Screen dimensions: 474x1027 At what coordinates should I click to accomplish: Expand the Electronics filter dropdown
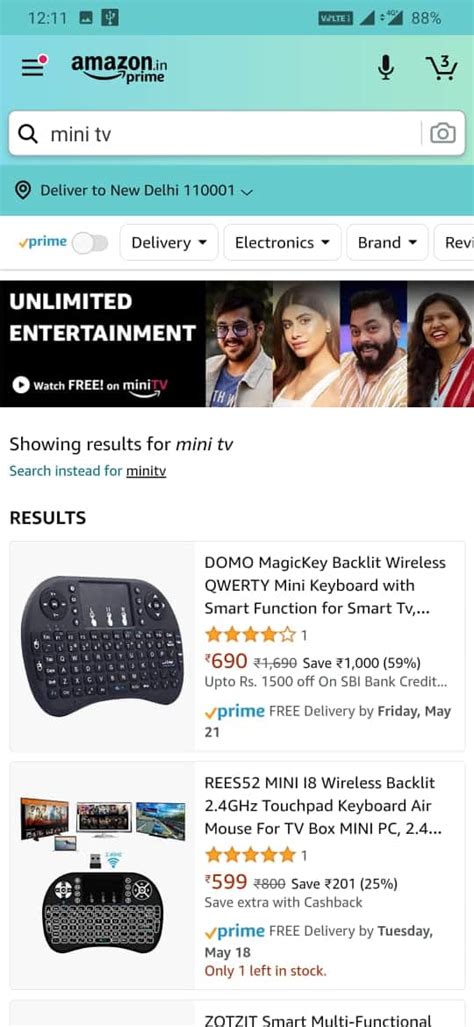[282, 243]
